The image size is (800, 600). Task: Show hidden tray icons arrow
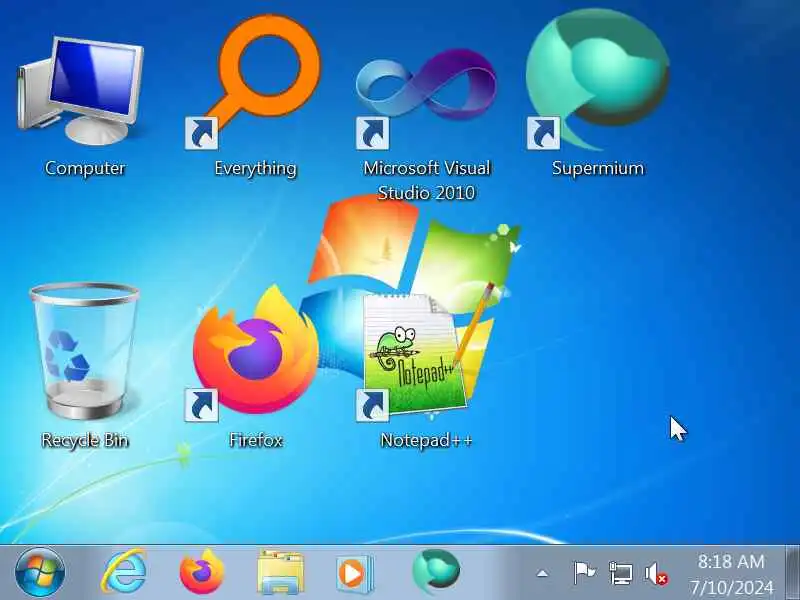tap(543, 574)
